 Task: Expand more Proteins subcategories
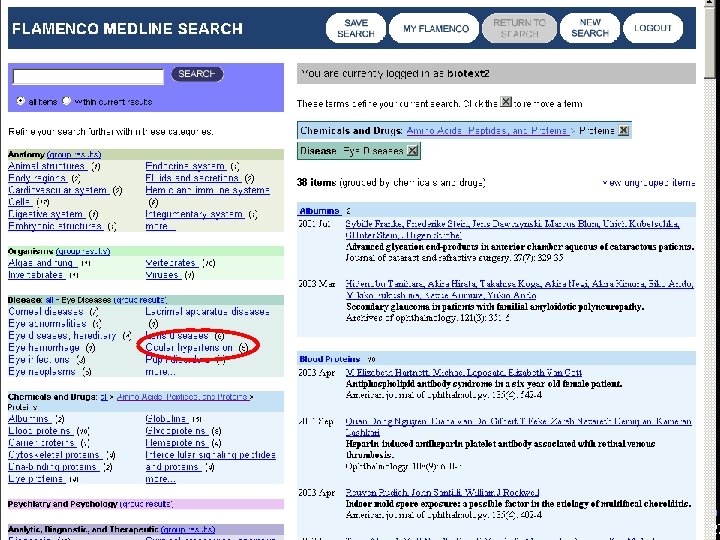tap(160, 478)
